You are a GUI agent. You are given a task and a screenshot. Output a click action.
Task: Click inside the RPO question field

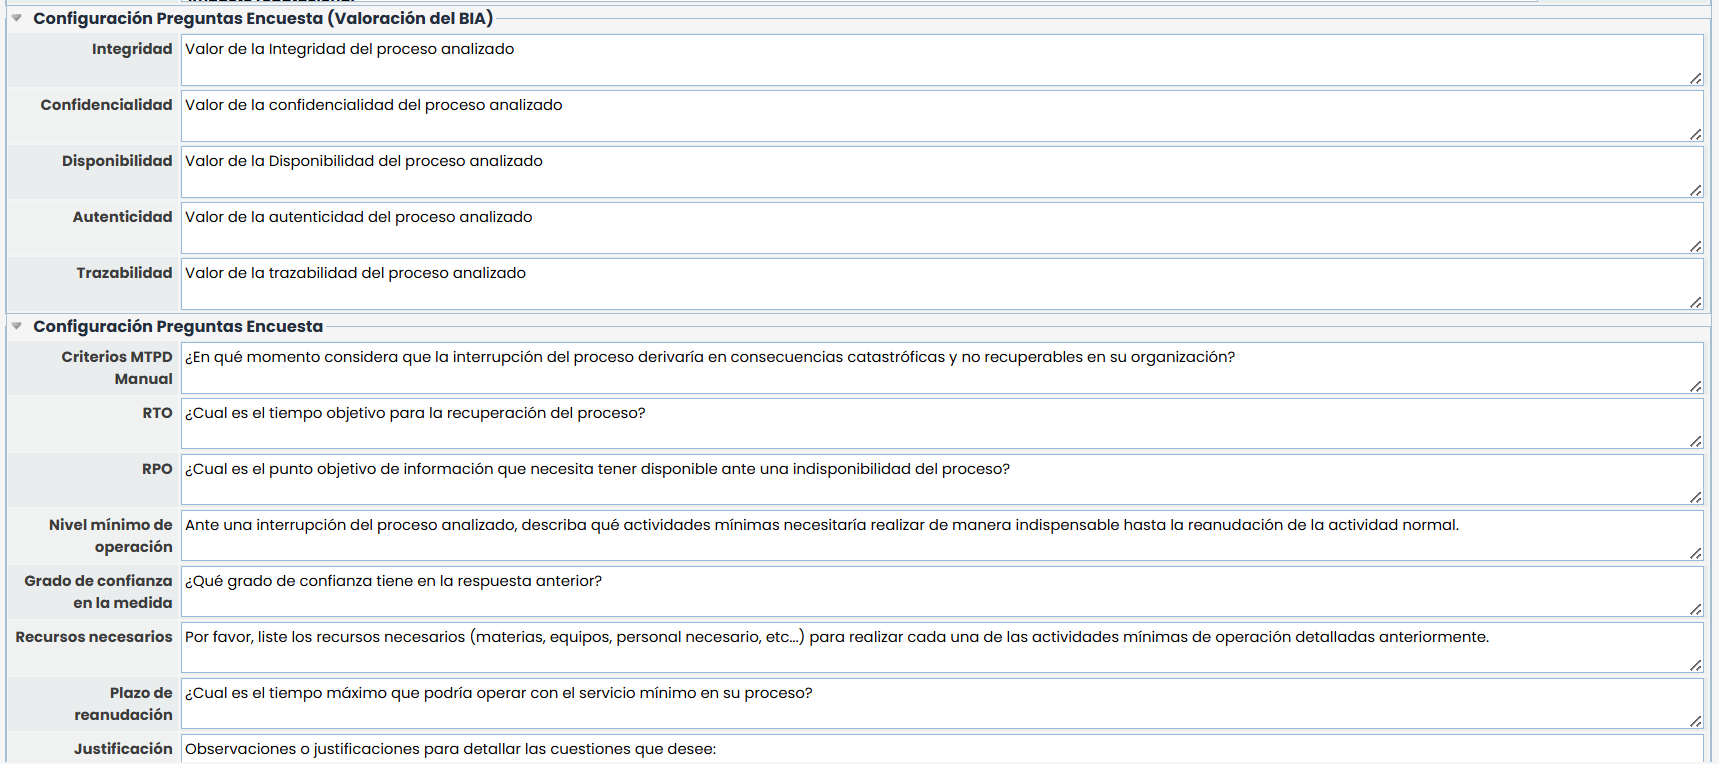coord(940,480)
